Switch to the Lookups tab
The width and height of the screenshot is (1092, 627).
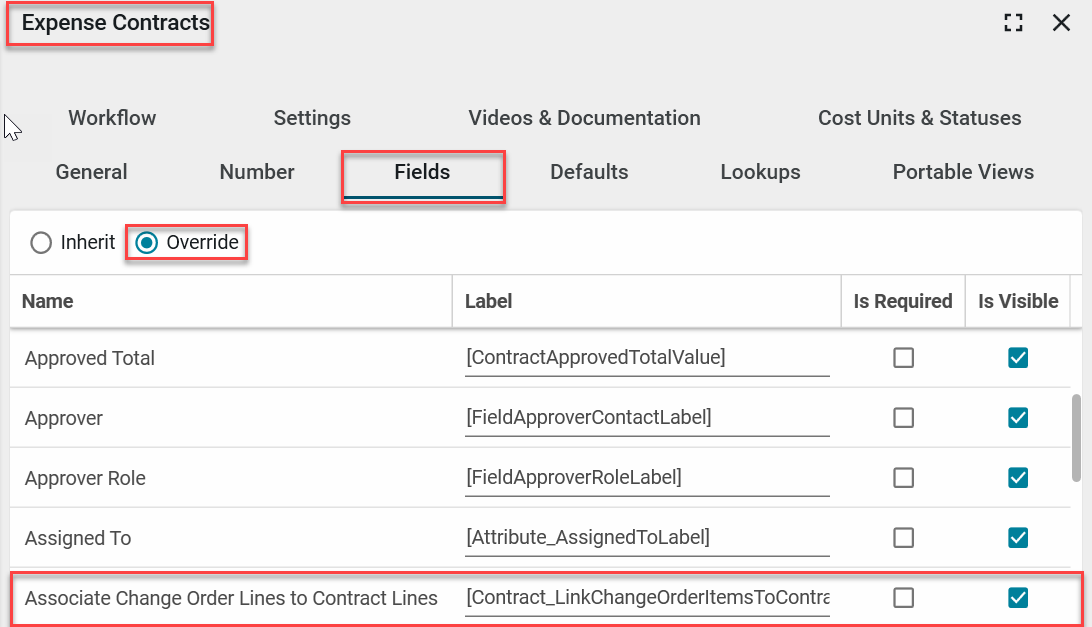click(x=760, y=172)
